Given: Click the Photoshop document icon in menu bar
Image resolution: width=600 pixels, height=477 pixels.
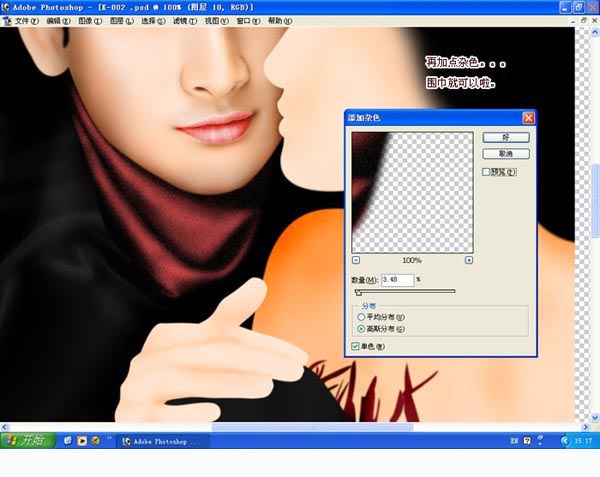Looking at the screenshot, I should coord(7,21).
